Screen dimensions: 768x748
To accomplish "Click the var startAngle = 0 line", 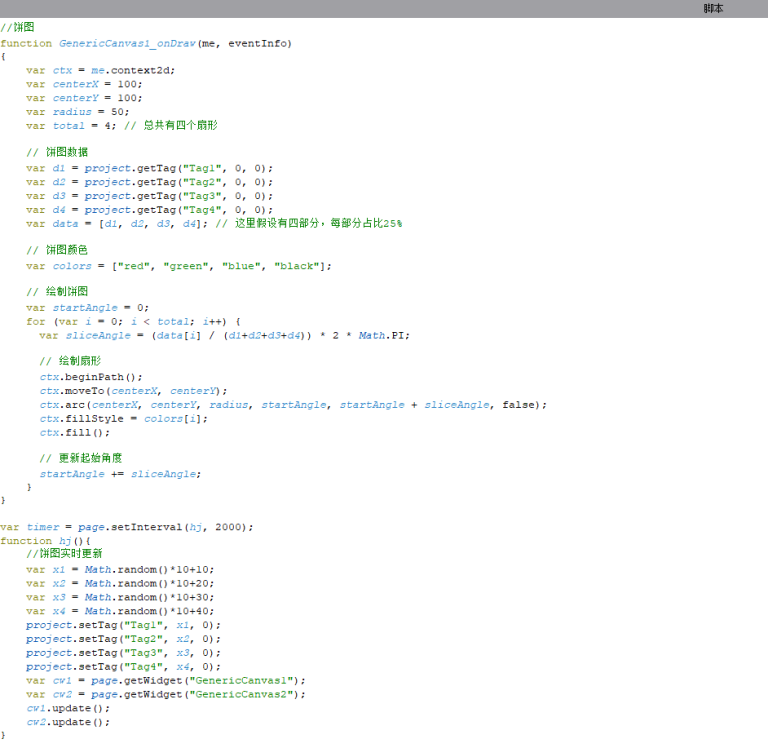I will coord(88,308).
